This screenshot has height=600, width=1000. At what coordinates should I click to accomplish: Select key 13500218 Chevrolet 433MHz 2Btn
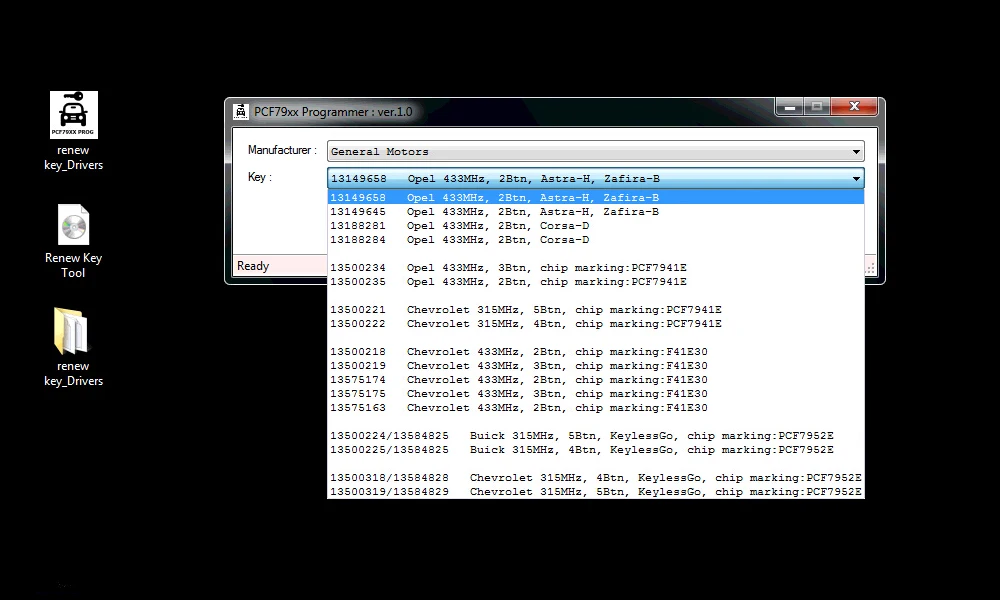point(596,352)
